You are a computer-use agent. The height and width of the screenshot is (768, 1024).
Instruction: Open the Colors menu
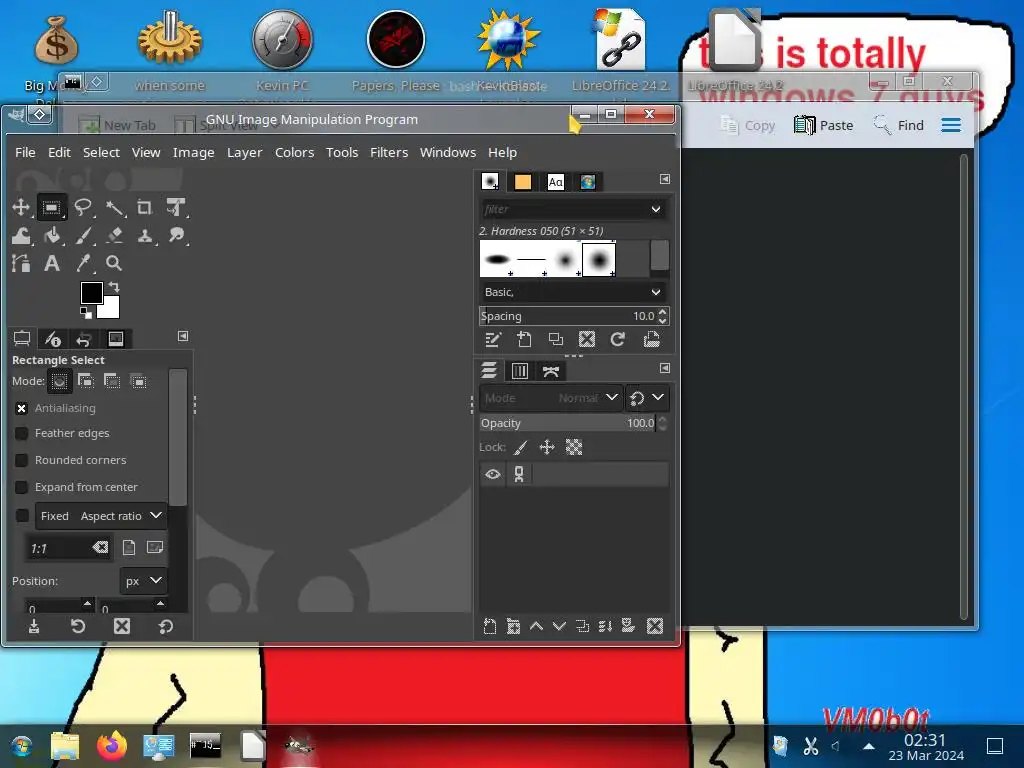coord(294,152)
